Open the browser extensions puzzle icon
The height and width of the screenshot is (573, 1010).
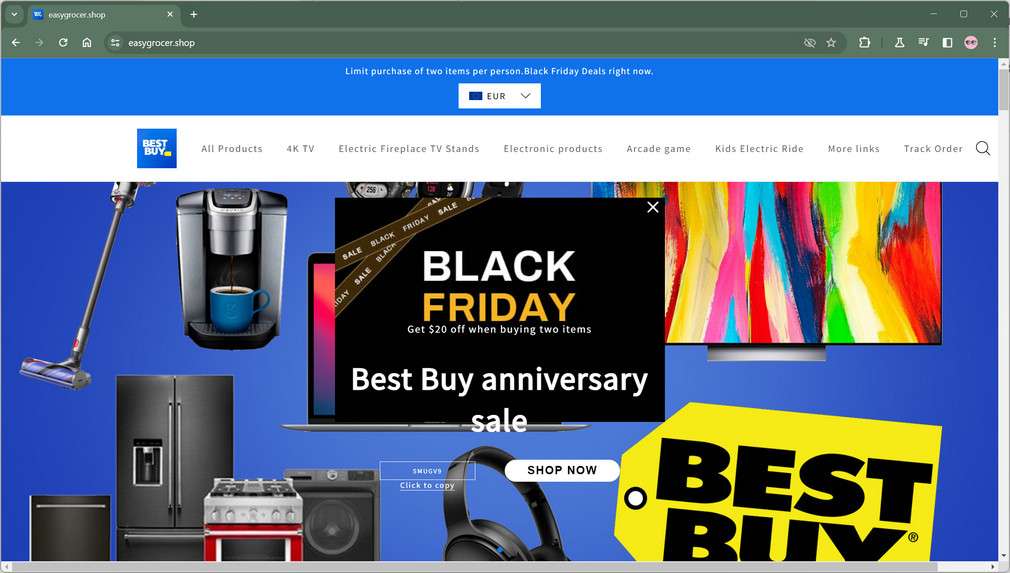[864, 42]
